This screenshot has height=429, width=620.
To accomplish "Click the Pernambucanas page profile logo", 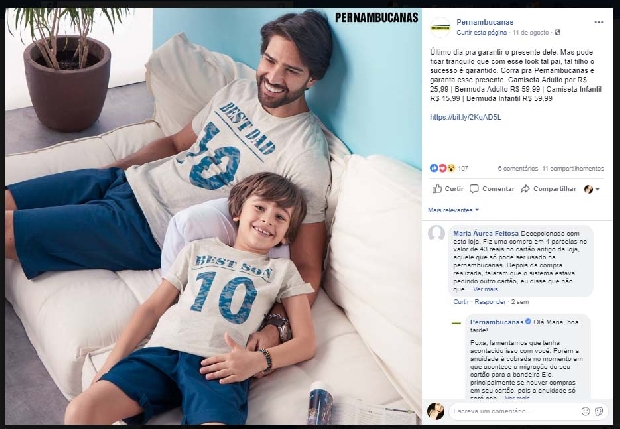I will [440, 27].
